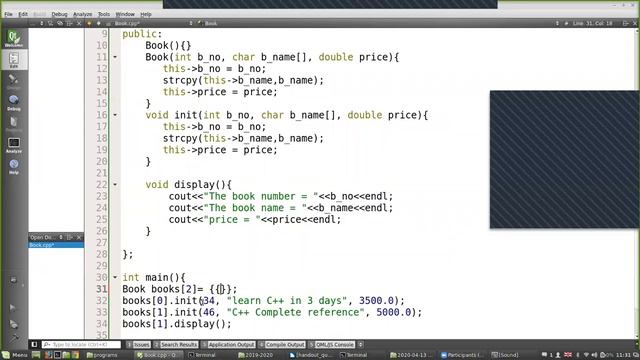This screenshot has height=360, width=640.
Task: Open the QML/JS Console pane
Action: (x=331, y=344)
